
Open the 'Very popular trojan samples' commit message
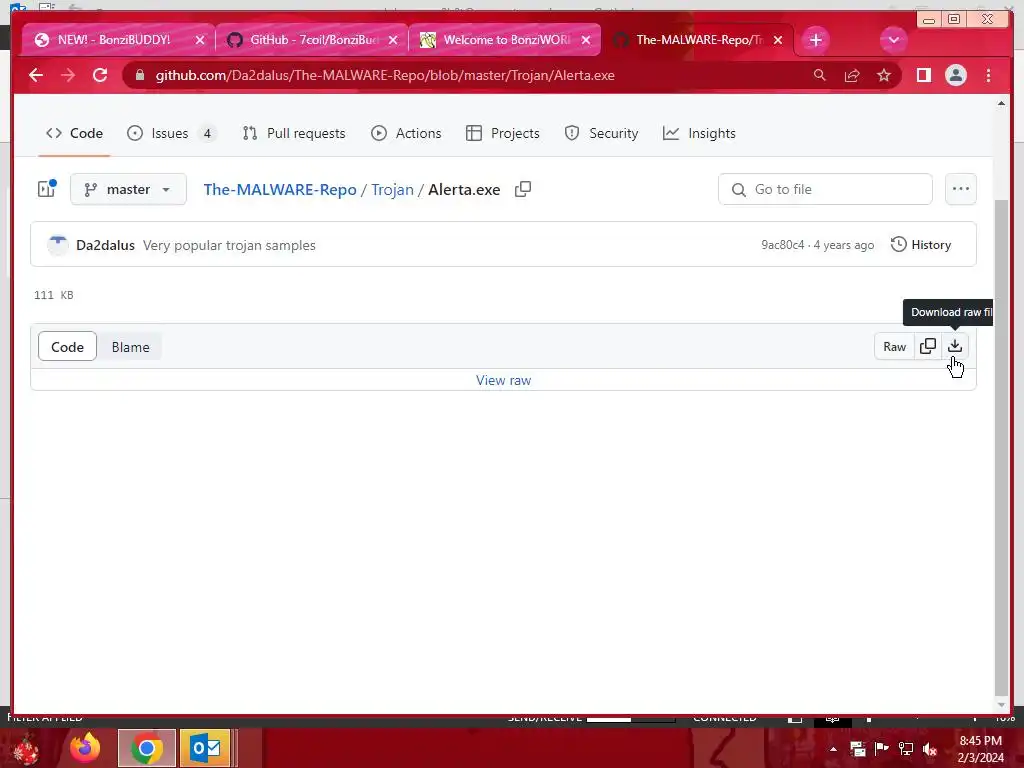229,245
